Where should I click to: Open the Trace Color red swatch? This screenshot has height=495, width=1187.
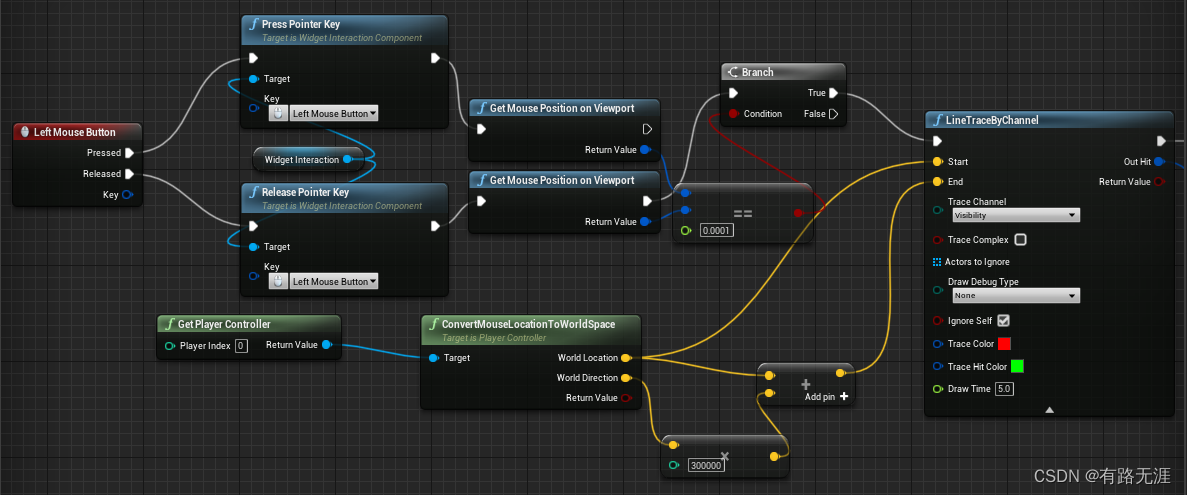tap(1005, 344)
